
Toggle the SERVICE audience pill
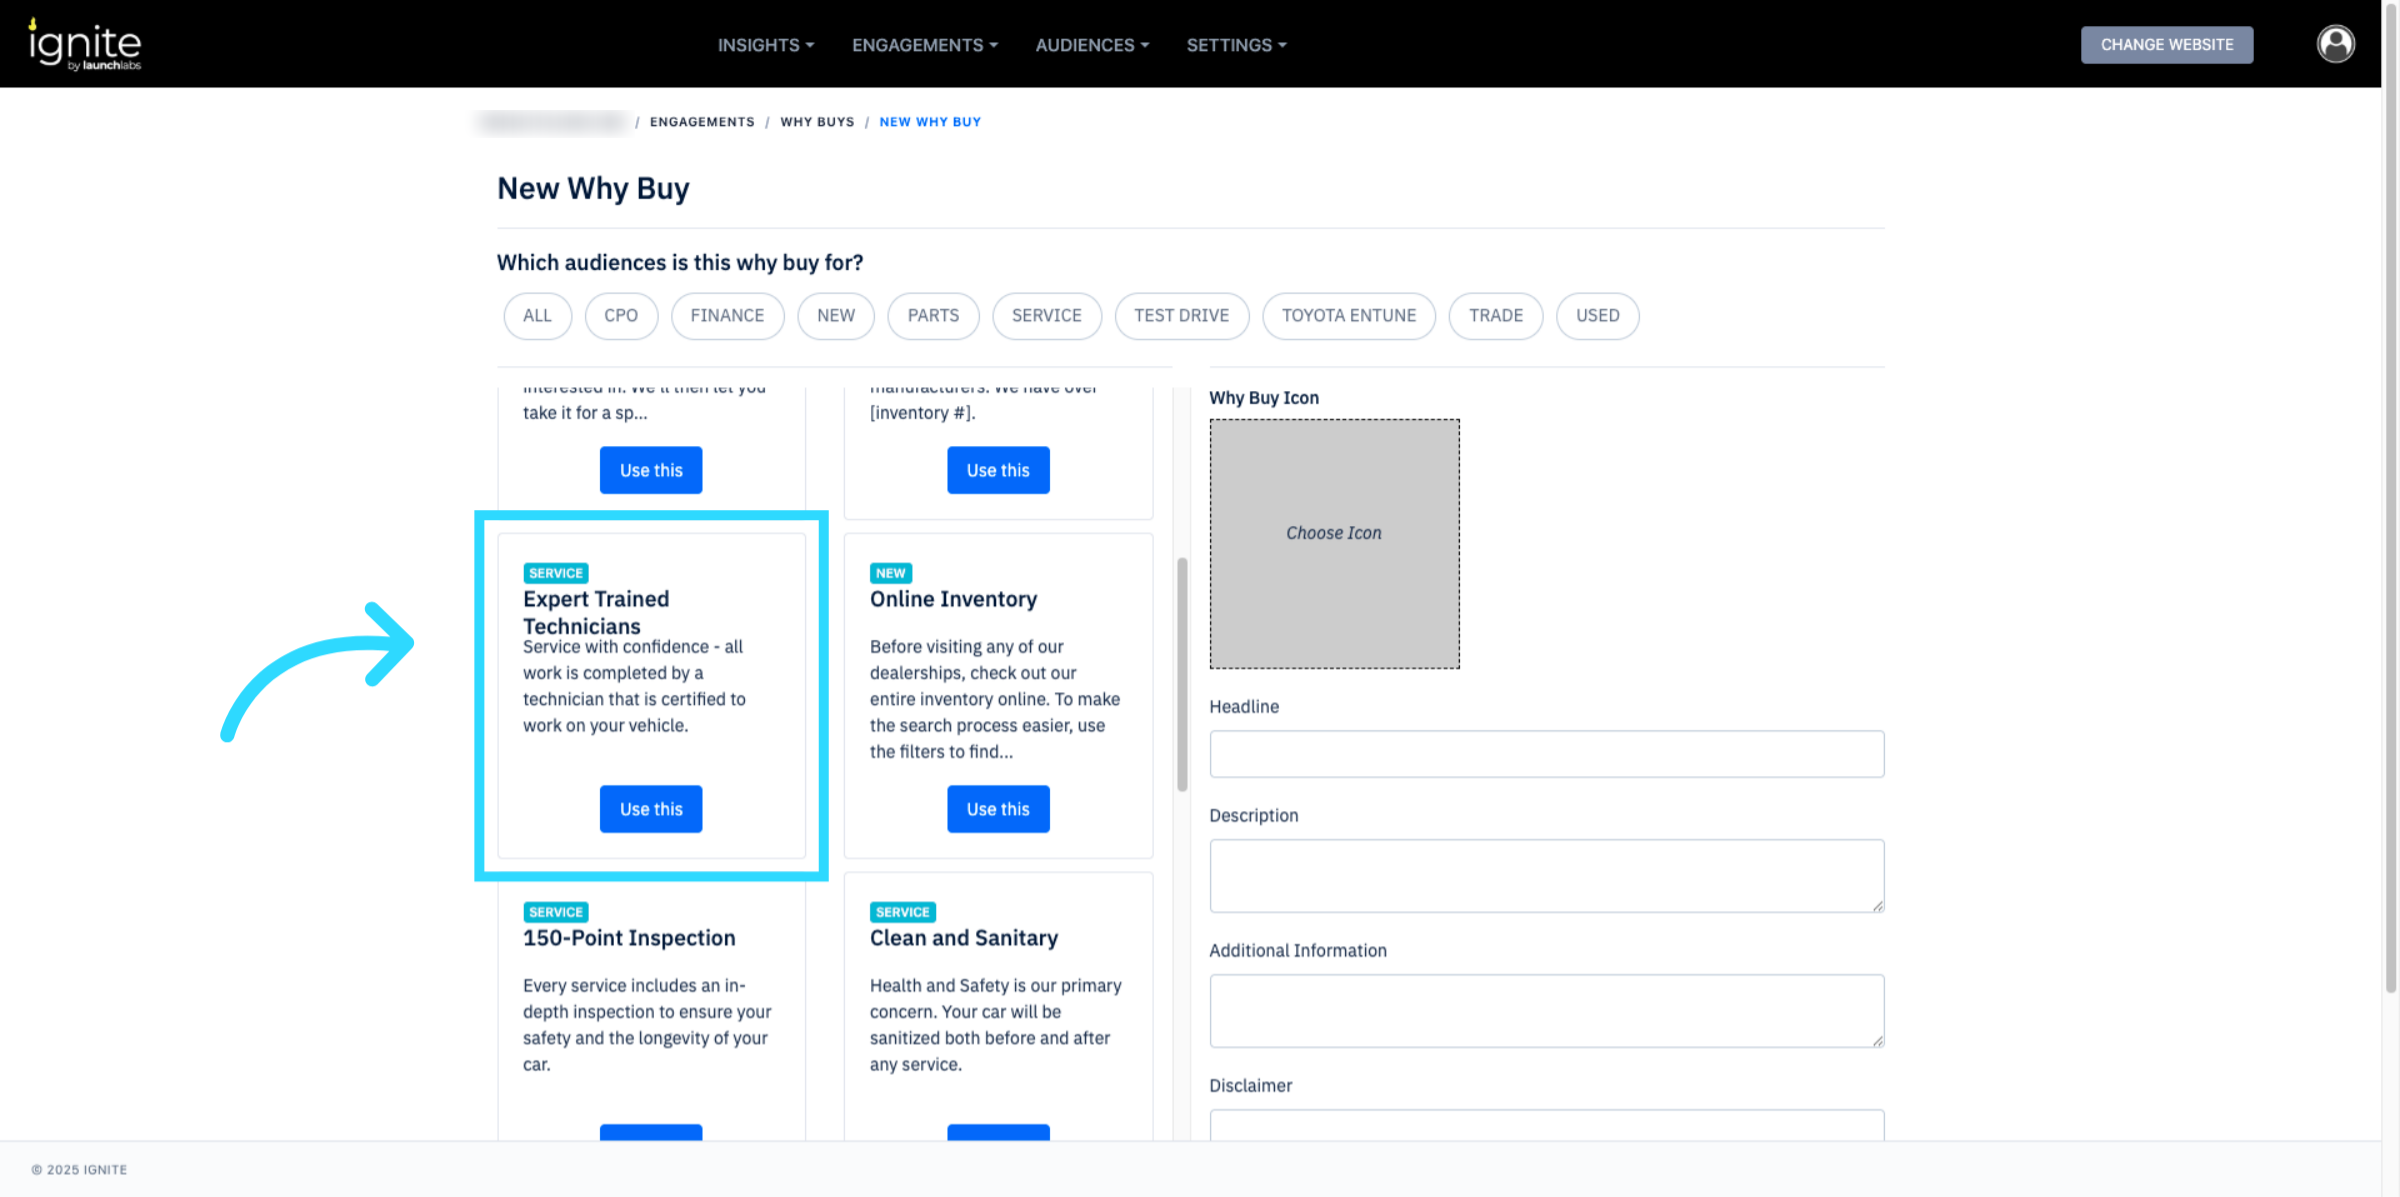point(1046,316)
